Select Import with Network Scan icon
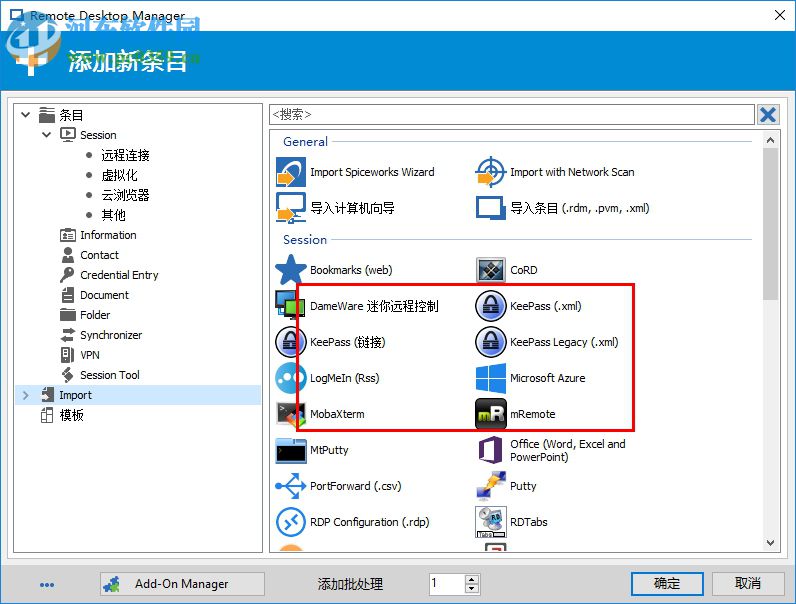 [x=490, y=172]
